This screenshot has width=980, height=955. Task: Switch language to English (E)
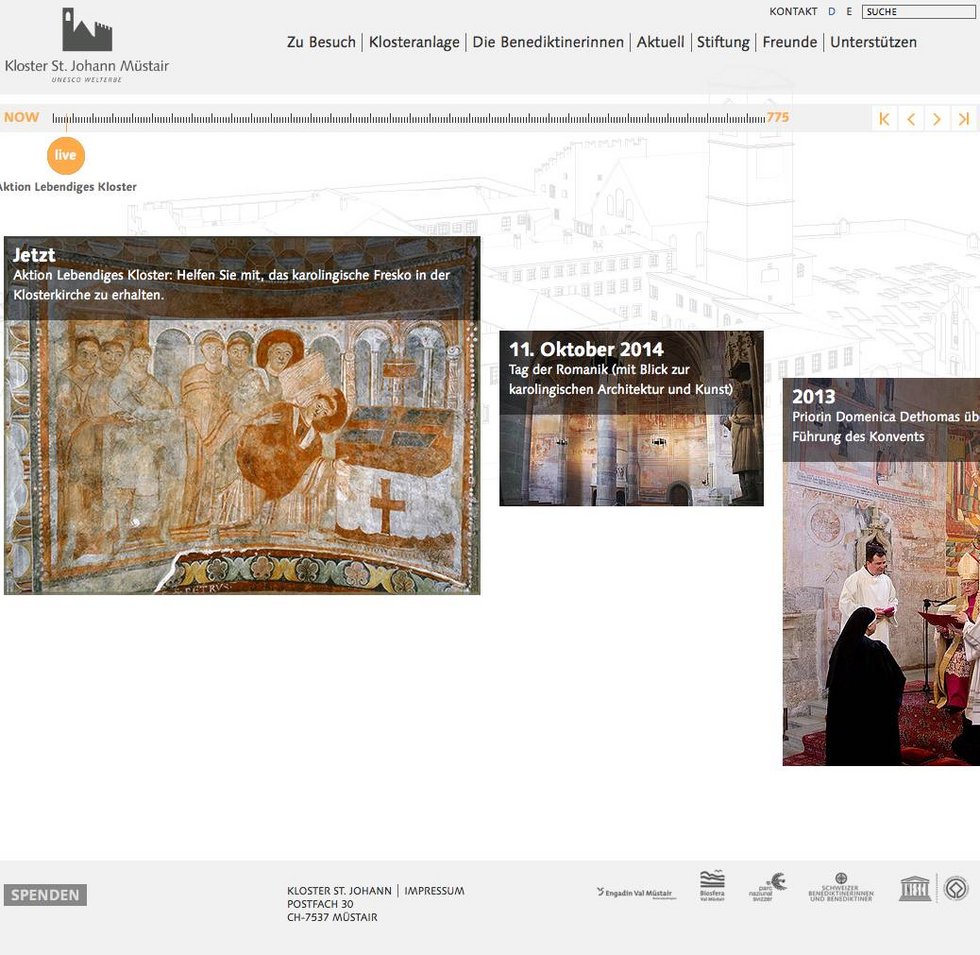[x=849, y=11]
